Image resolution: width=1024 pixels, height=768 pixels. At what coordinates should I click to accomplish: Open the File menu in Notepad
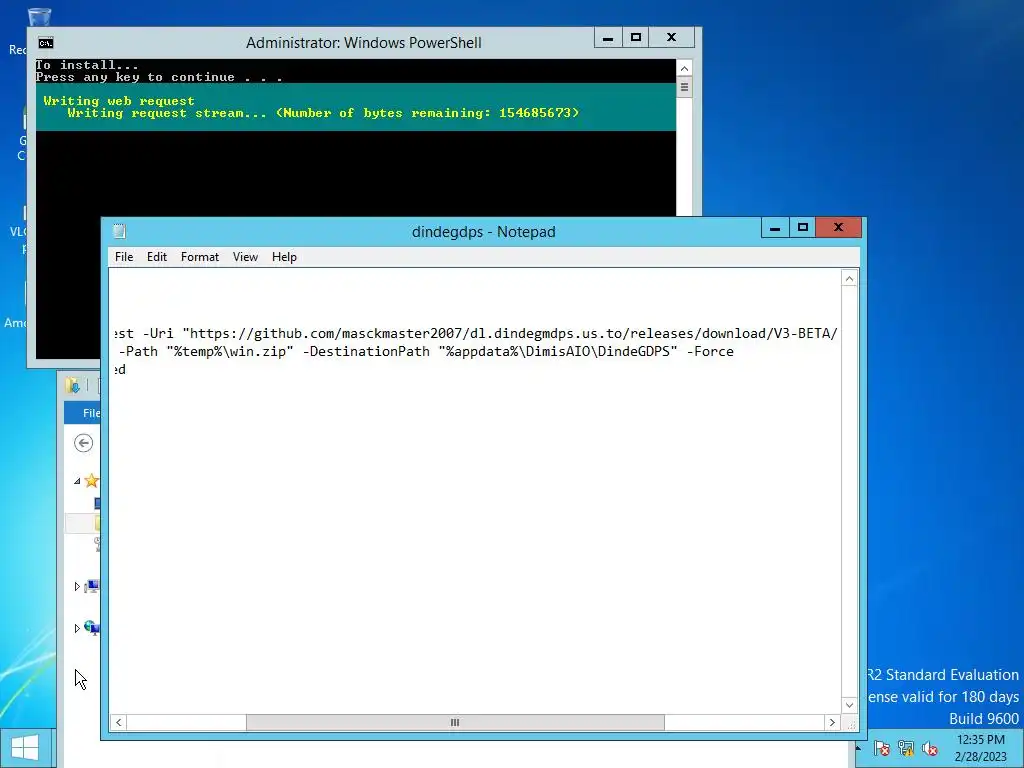[x=124, y=257]
